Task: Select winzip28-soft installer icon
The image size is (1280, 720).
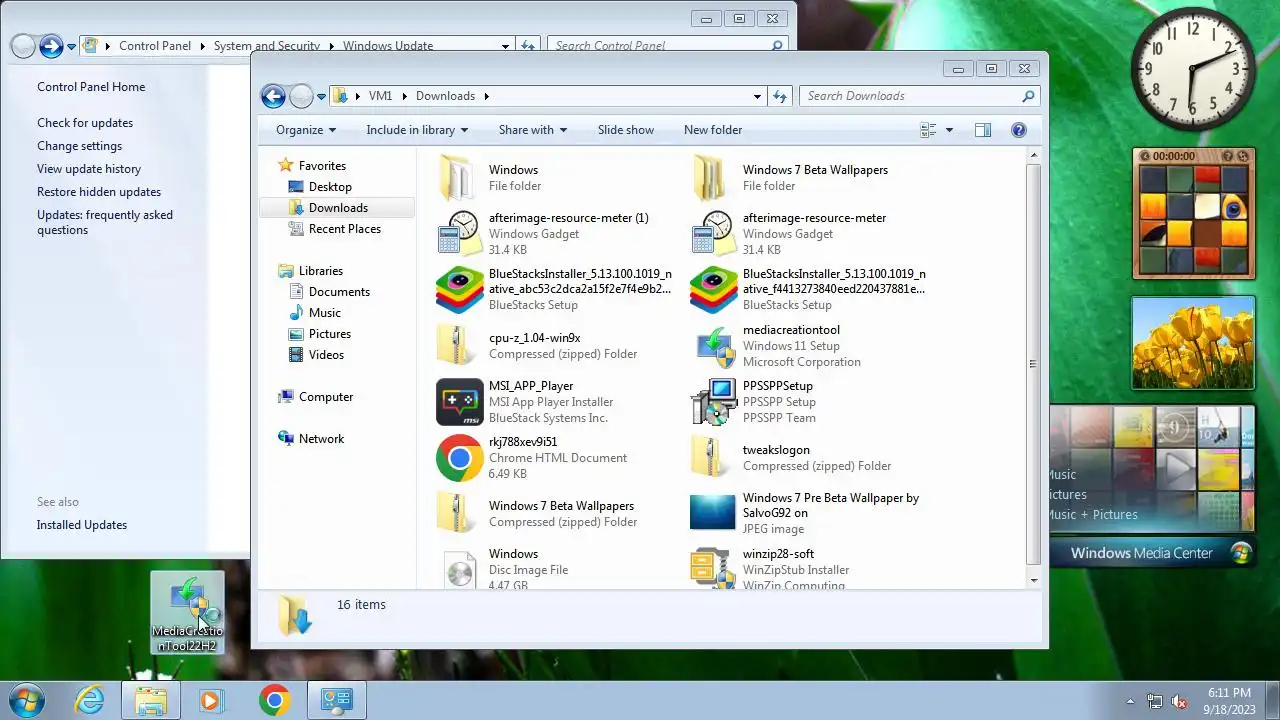Action: (x=713, y=568)
